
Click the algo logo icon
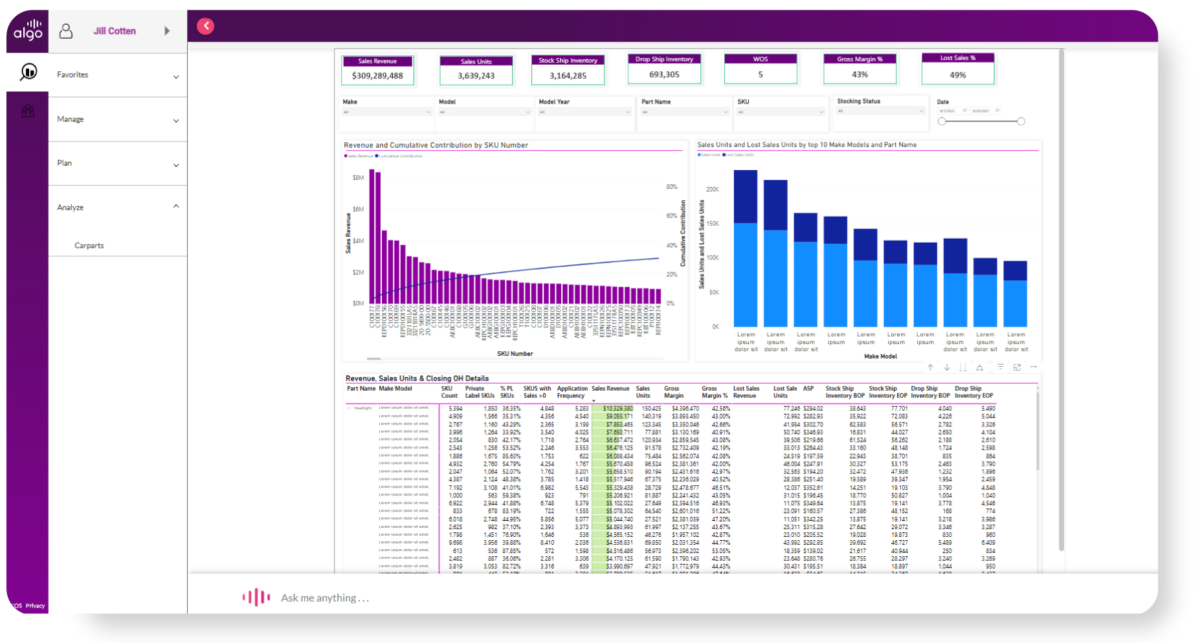(28, 29)
